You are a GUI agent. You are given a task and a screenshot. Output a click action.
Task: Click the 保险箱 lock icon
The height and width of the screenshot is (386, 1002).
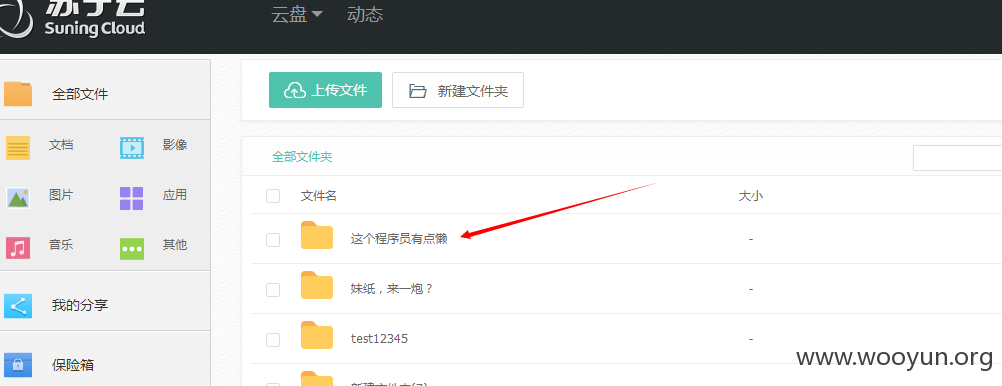pos(17,365)
